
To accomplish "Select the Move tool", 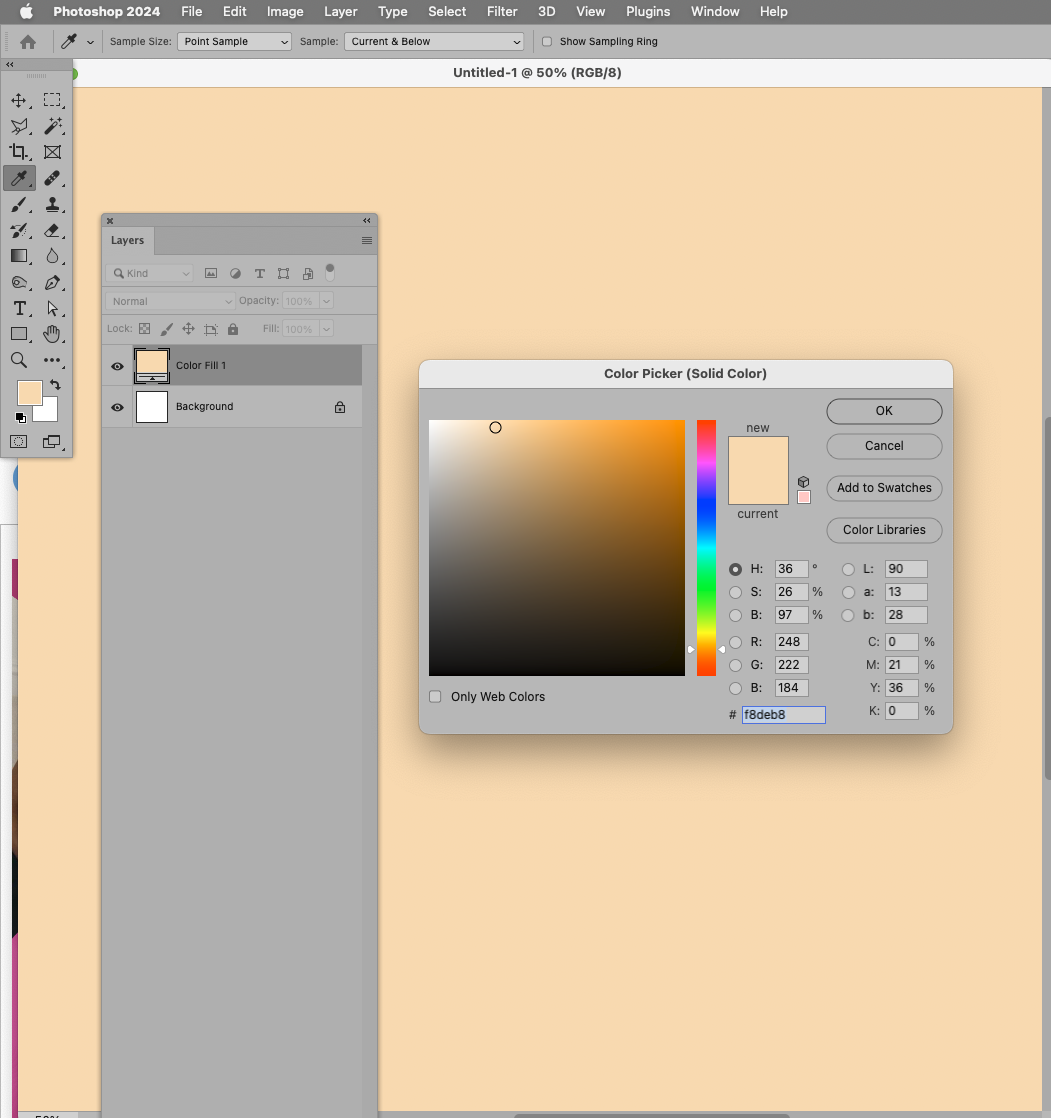I will 19,100.
